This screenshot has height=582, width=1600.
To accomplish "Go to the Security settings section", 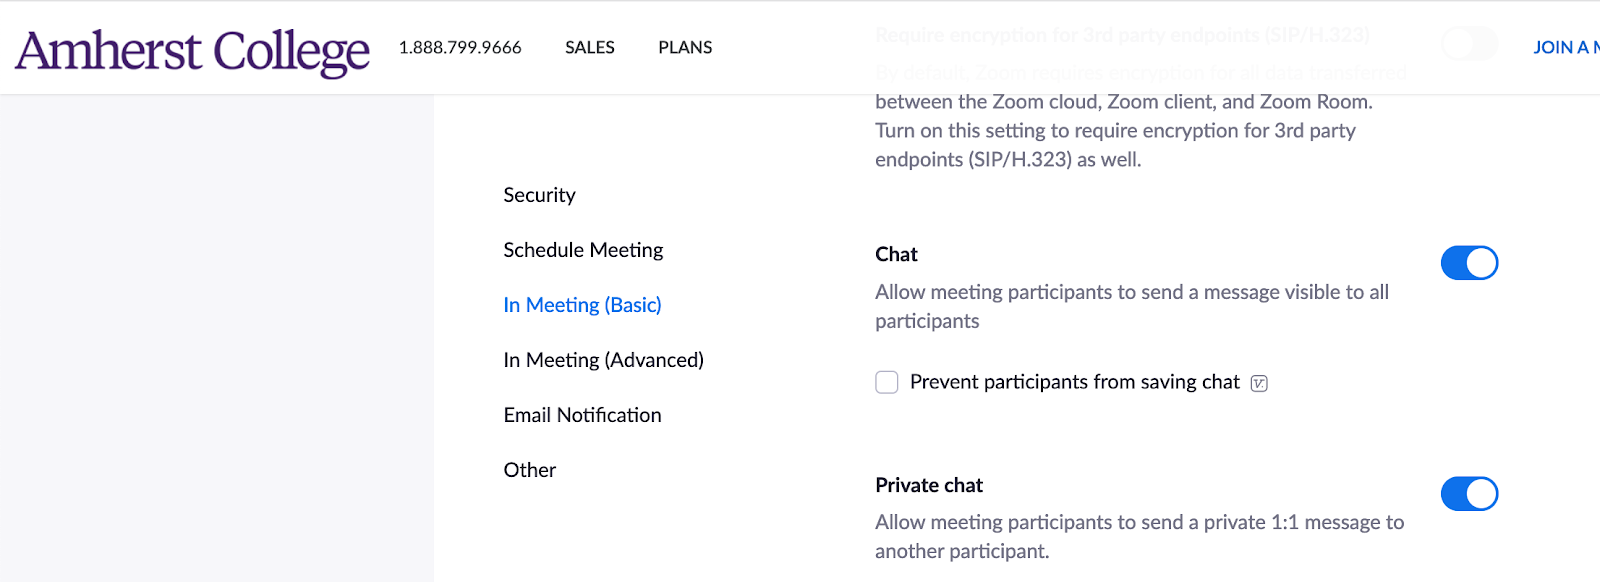I will point(539,195).
